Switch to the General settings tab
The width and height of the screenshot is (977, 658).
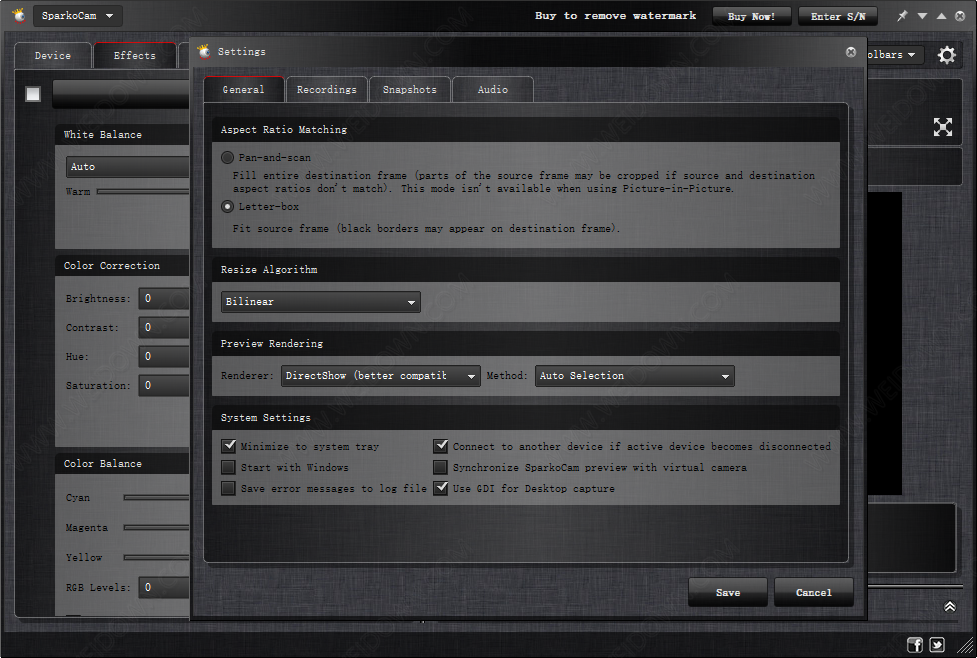pyautogui.click(x=244, y=90)
